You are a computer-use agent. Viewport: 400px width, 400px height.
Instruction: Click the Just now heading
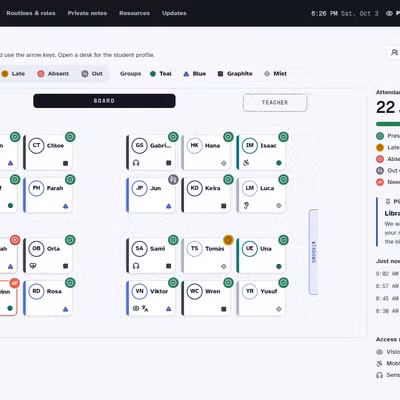tap(388, 261)
